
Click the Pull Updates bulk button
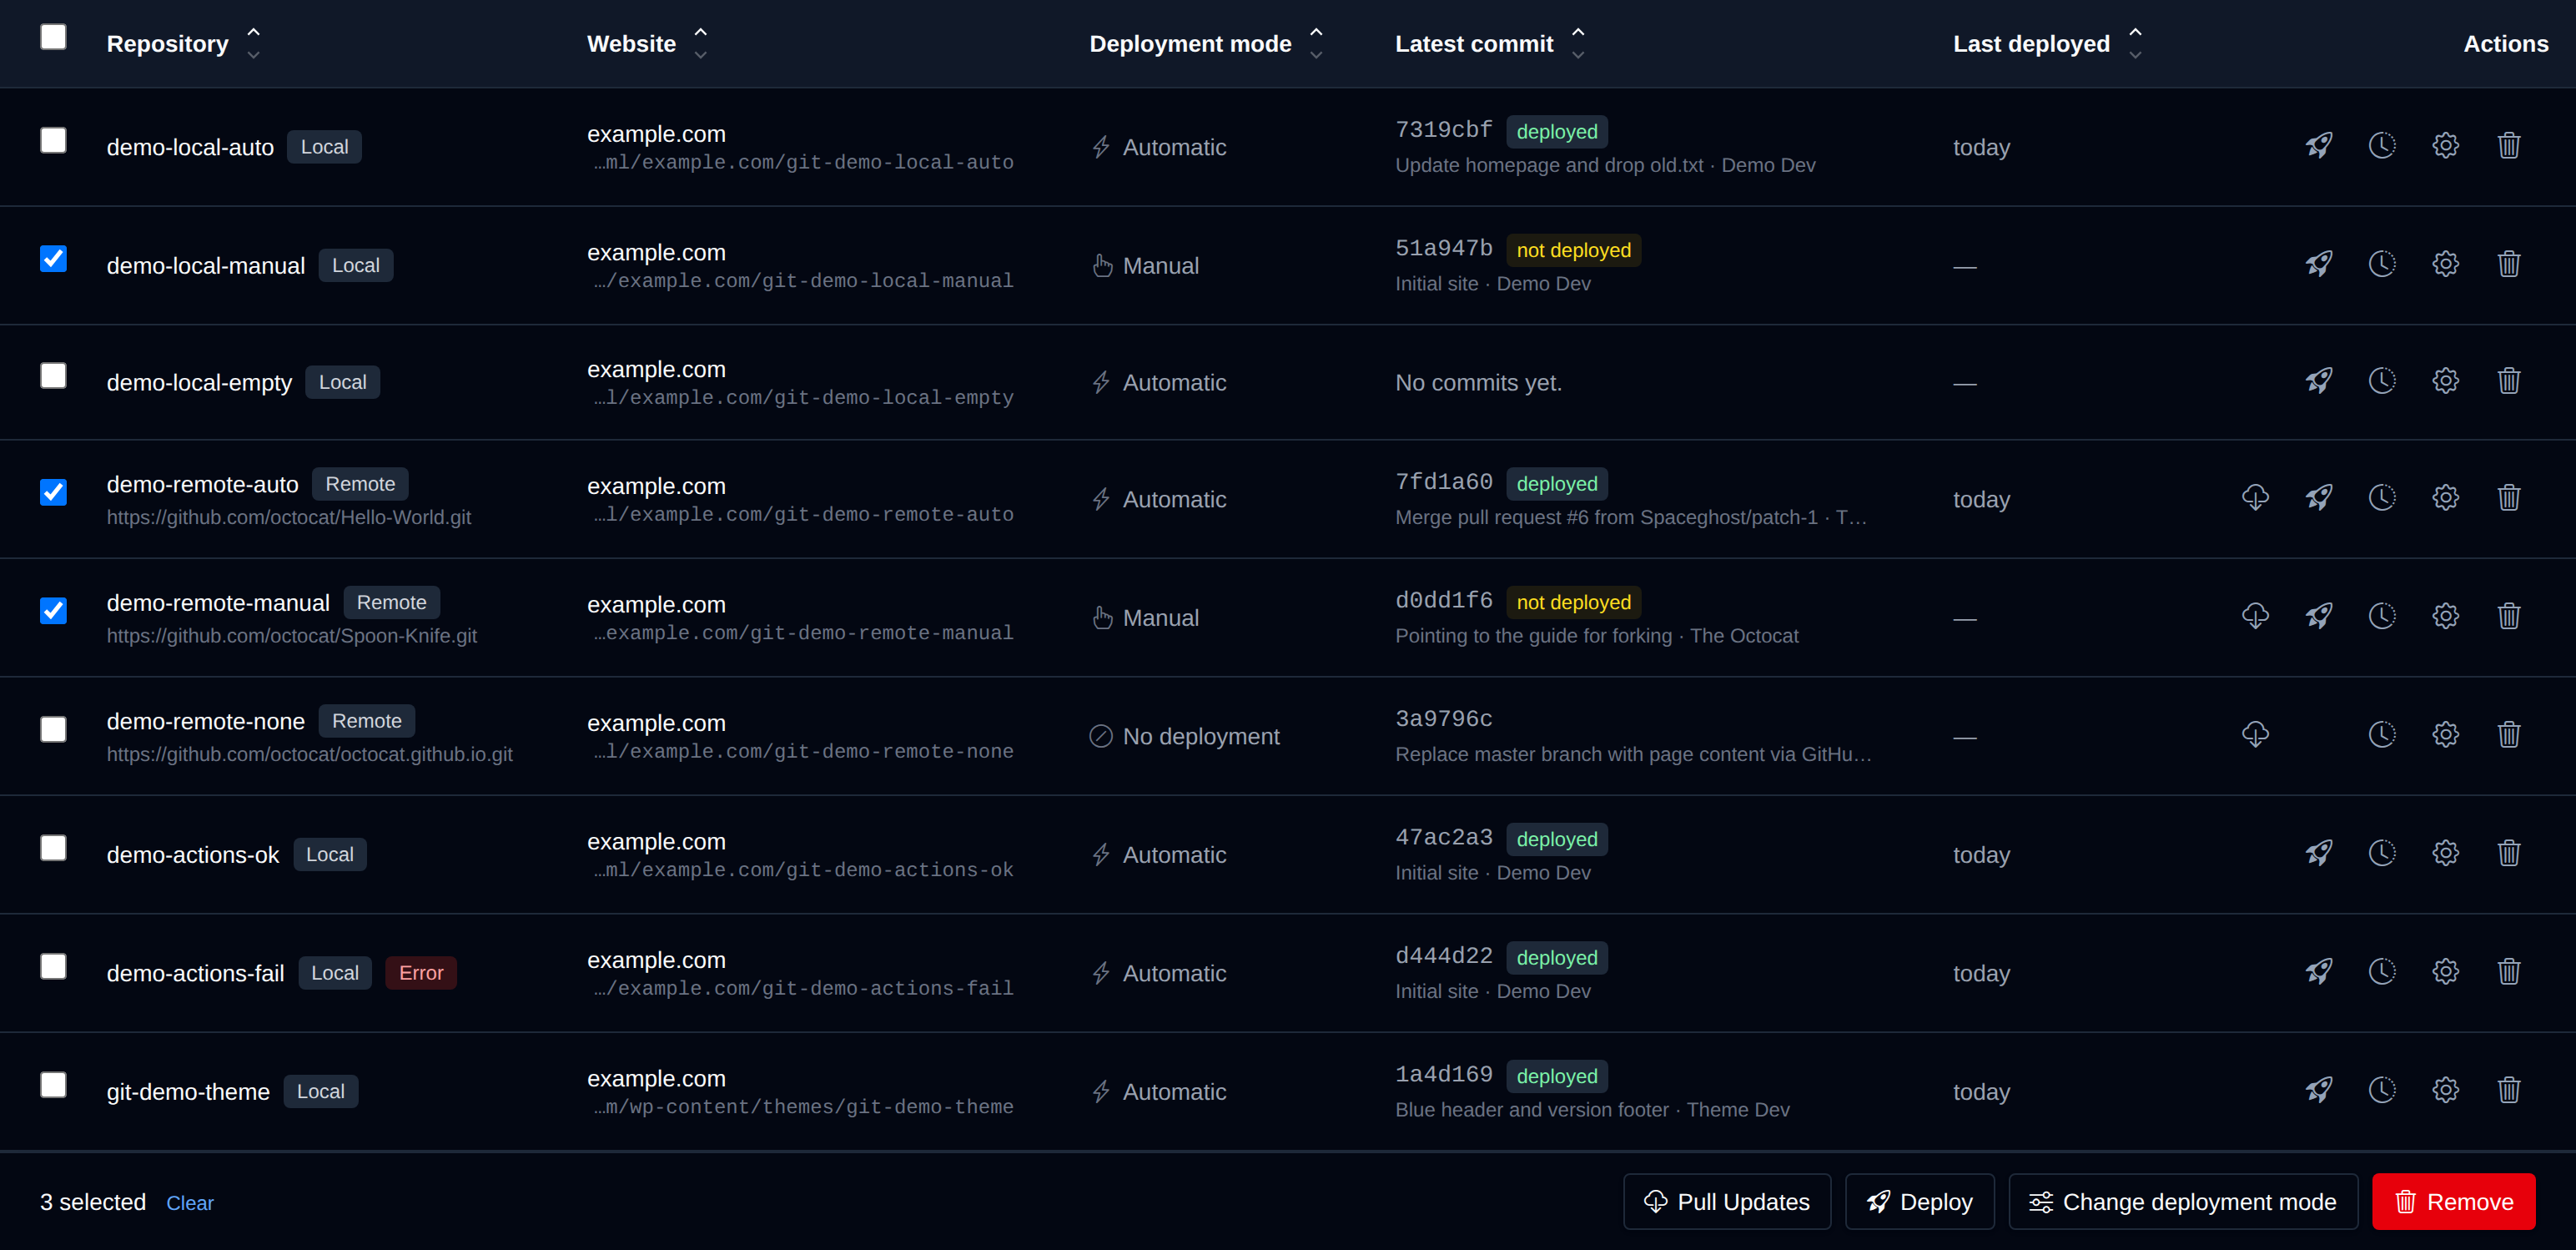[x=1727, y=1202]
